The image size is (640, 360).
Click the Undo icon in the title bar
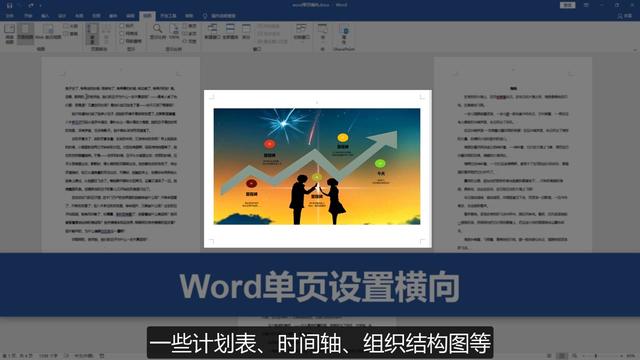(x=20, y=5)
